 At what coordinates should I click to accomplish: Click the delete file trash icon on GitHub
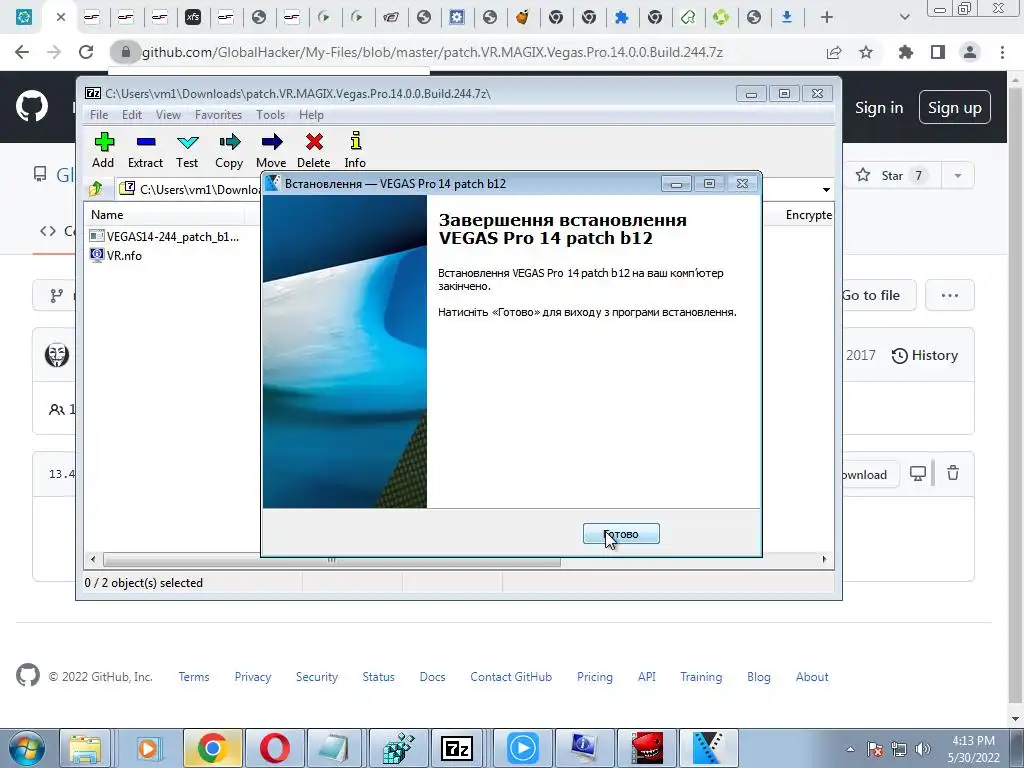[953, 473]
